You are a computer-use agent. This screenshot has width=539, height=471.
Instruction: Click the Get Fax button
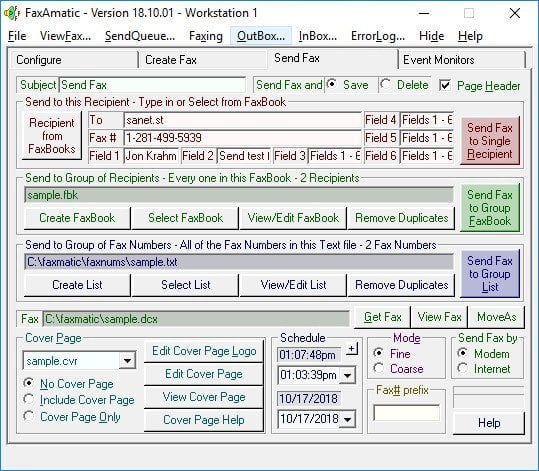pyautogui.click(x=383, y=317)
